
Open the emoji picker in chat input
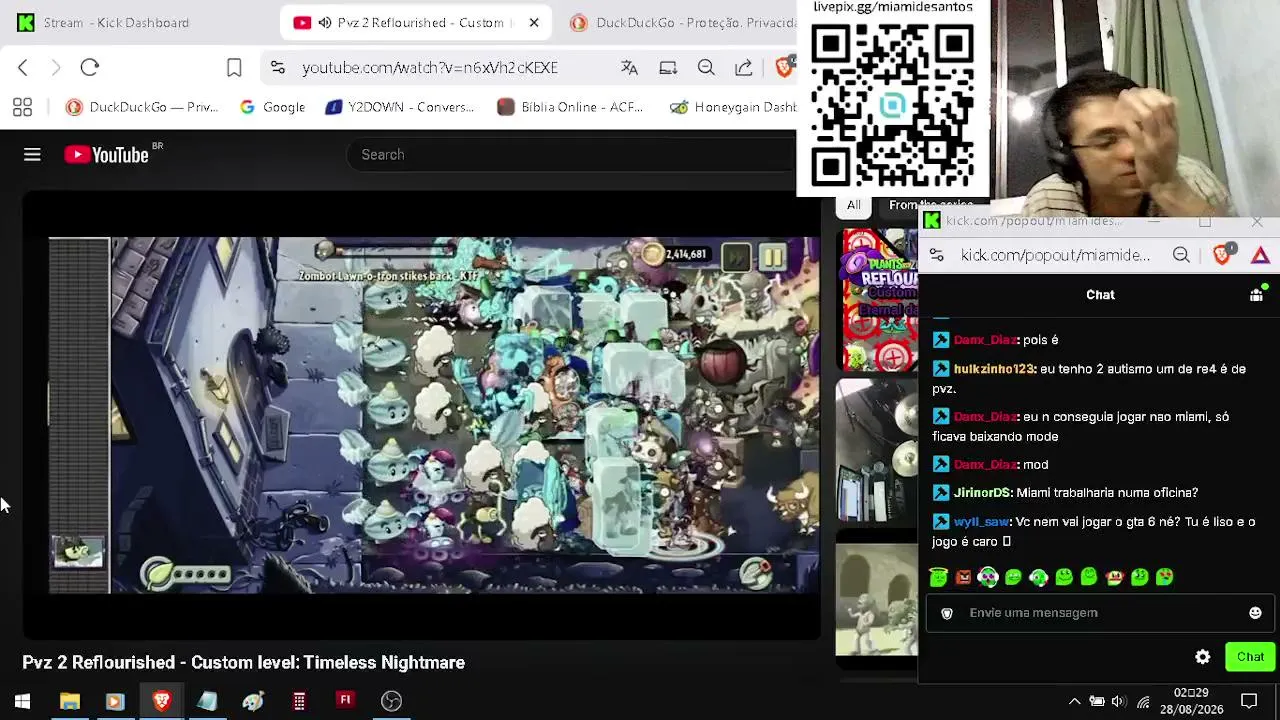coord(1255,613)
